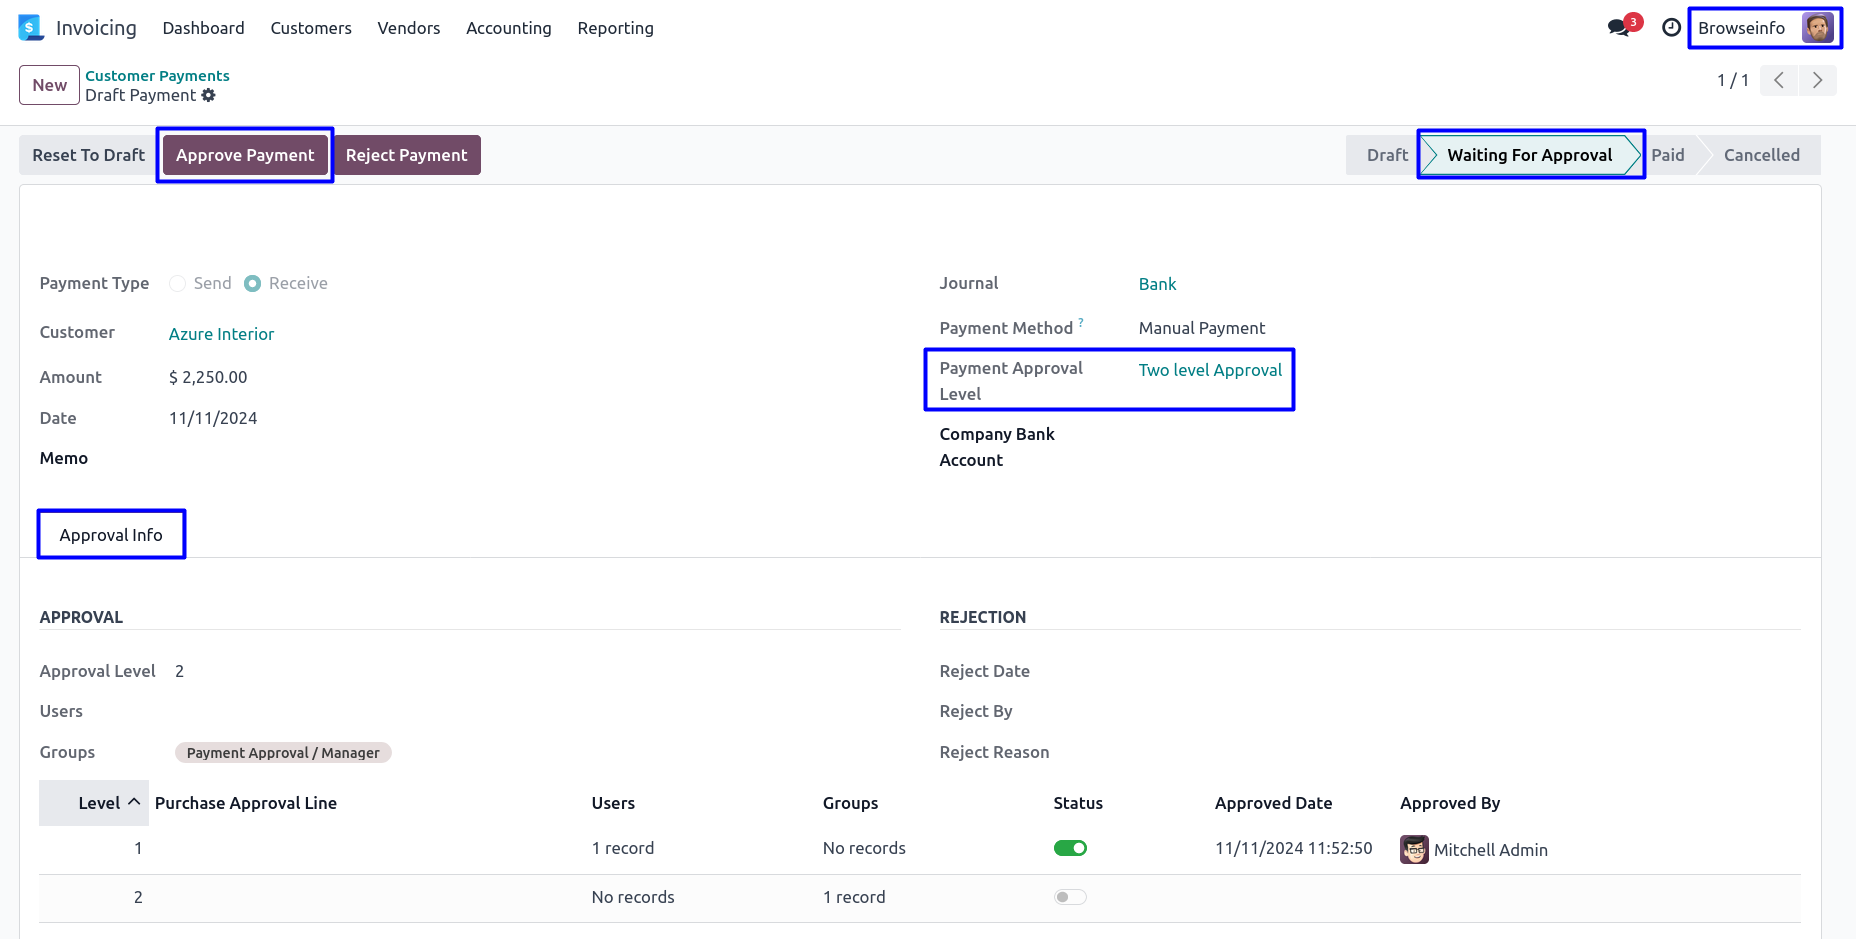1856x939 pixels.
Task: Open the chat messages icon
Action: pyautogui.click(x=1618, y=28)
